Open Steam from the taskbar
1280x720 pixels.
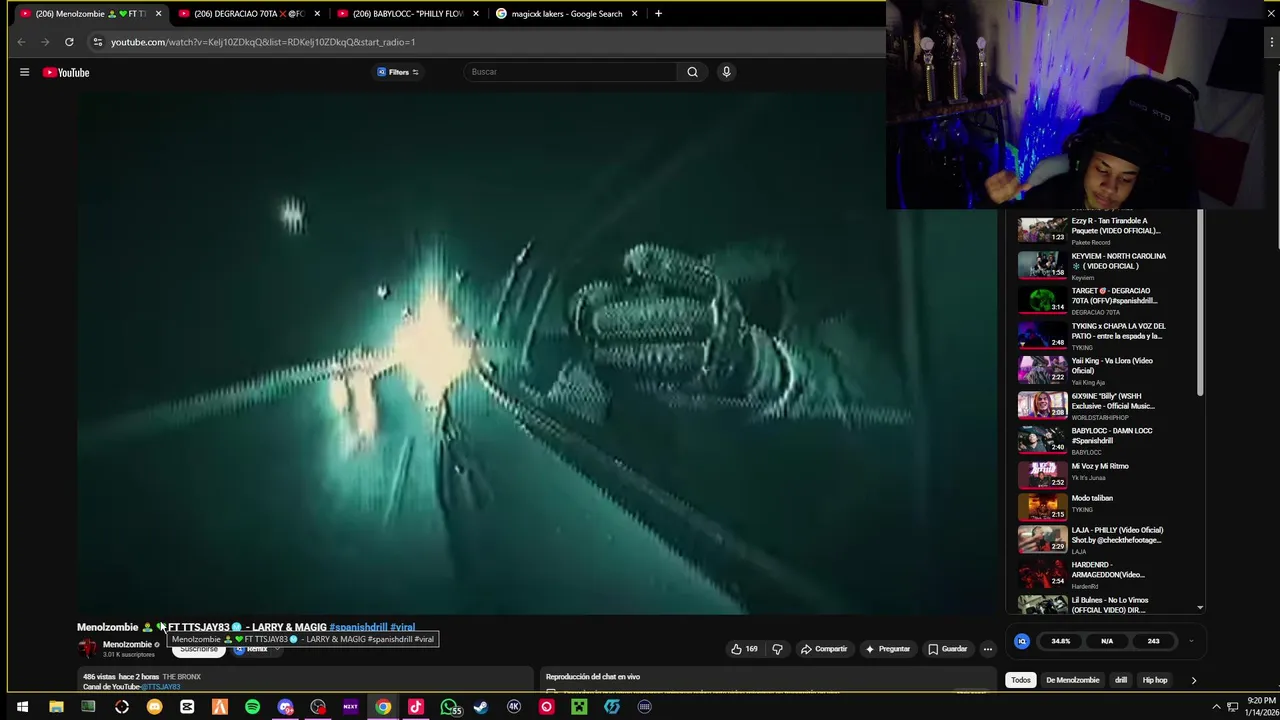pos(481,707)
